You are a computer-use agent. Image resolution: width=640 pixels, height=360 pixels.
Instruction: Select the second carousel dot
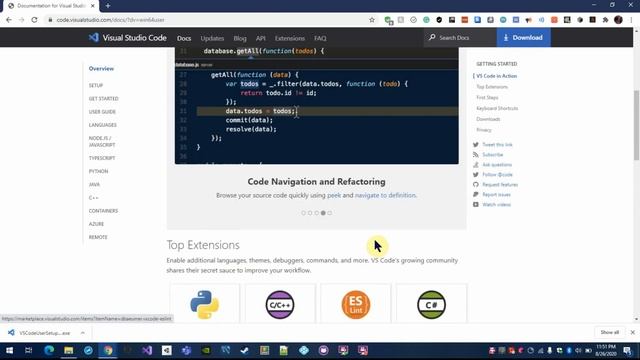310,213
